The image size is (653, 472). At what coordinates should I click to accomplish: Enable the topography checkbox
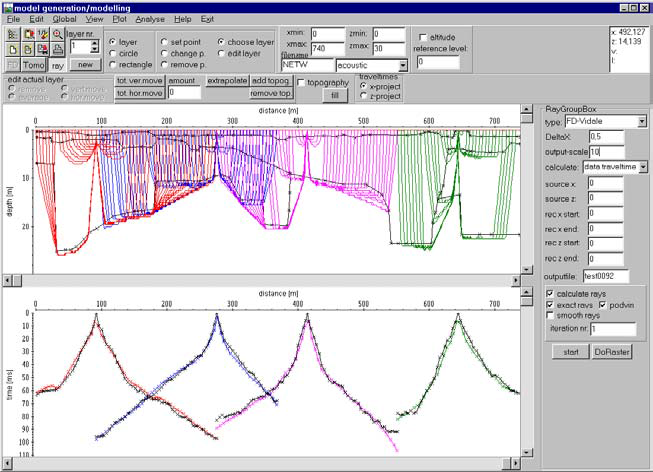click(302, 82)
